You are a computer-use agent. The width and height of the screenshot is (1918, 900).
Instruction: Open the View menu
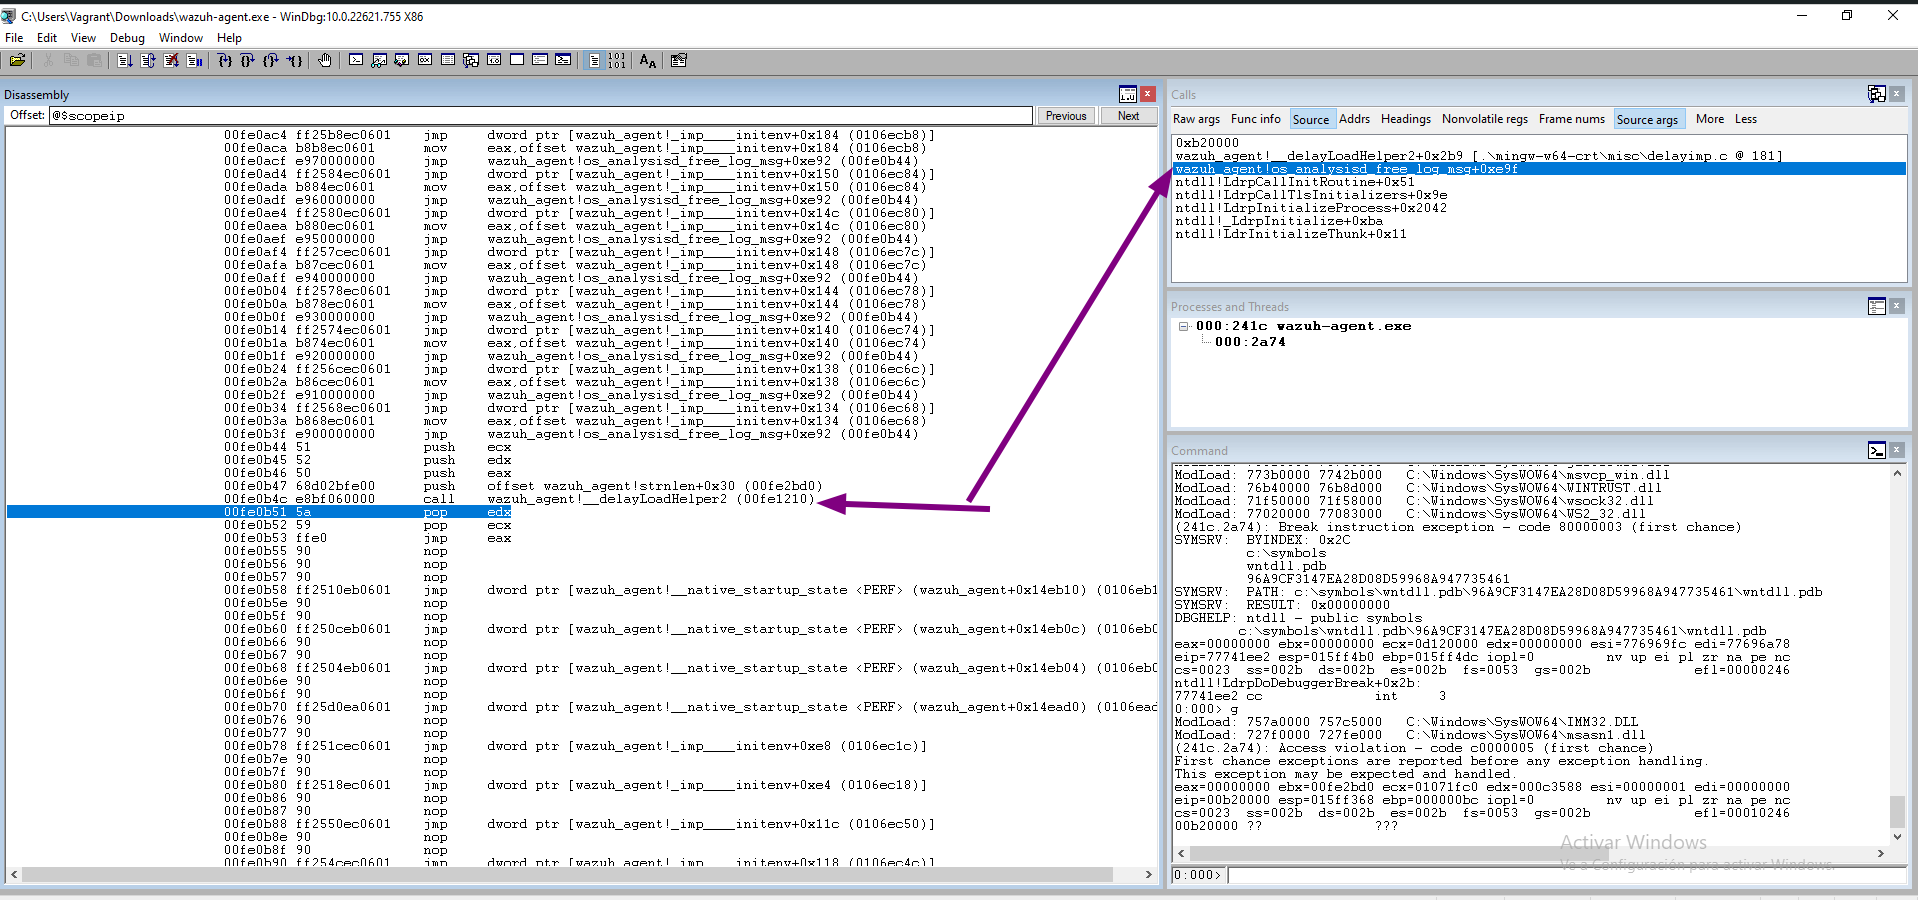(x=83, y=38)
